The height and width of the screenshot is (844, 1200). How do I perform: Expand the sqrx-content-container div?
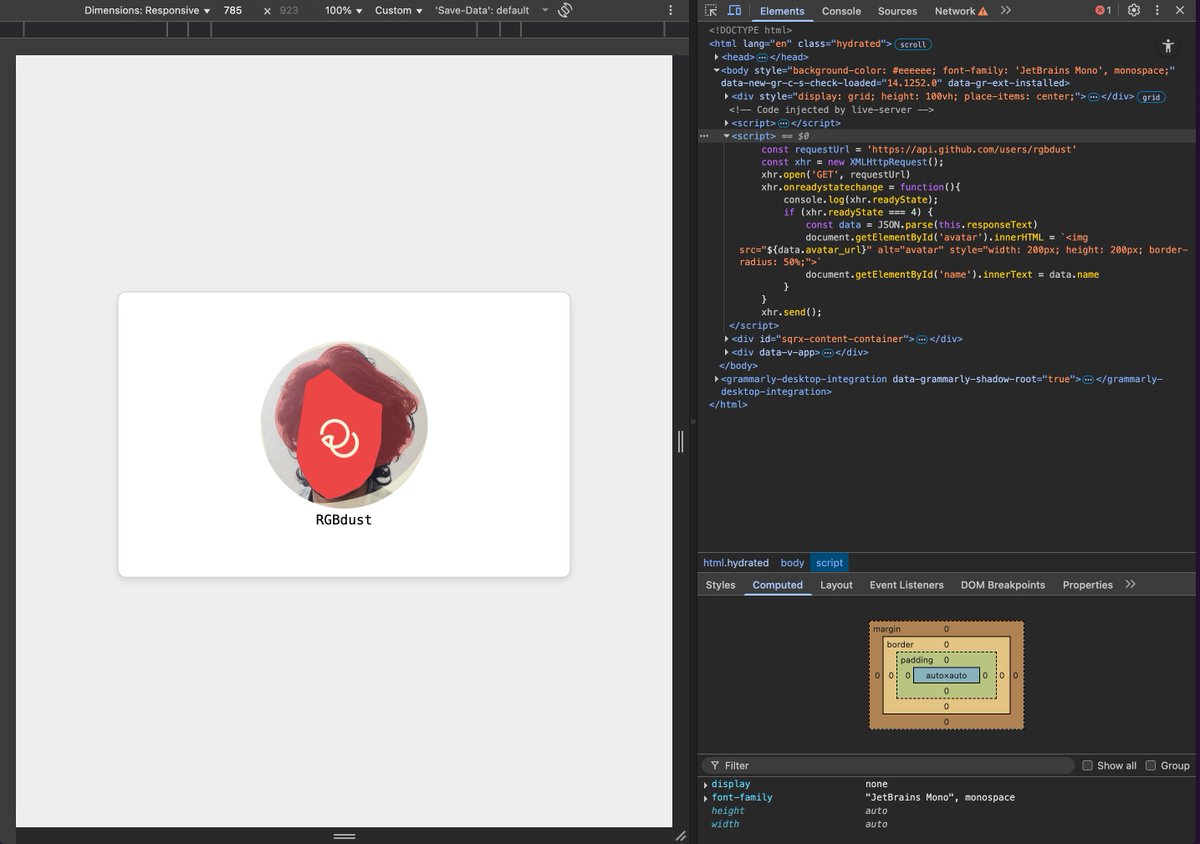(727, 339)
